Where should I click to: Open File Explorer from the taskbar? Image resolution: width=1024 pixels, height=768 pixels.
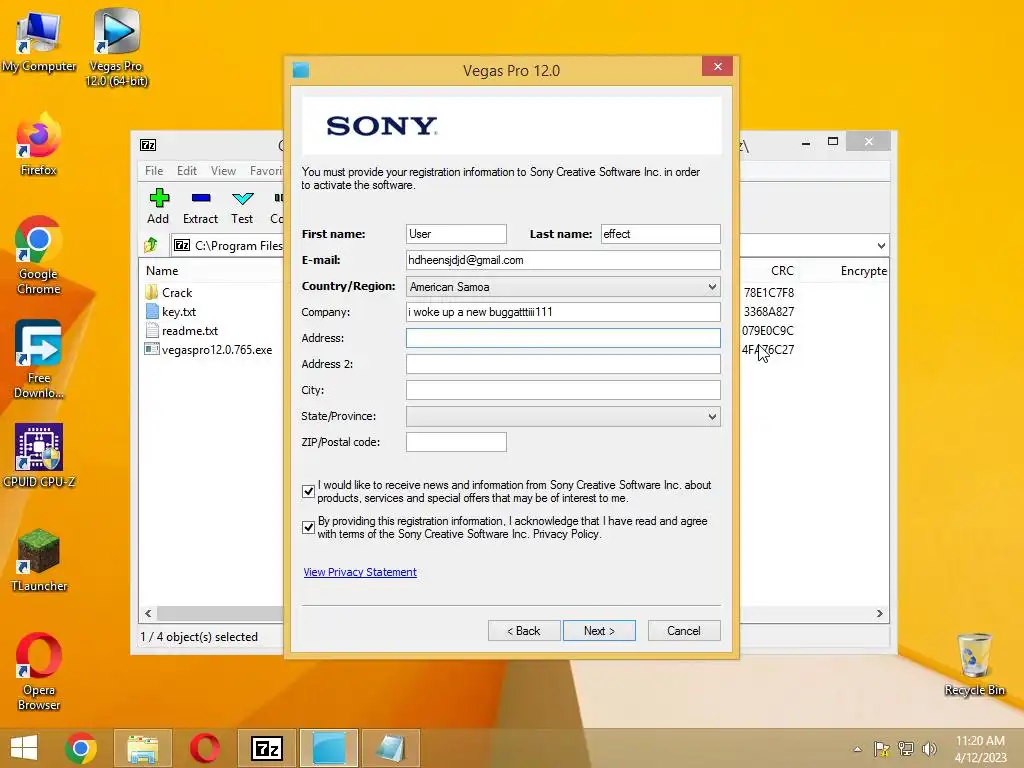[143, 748]
